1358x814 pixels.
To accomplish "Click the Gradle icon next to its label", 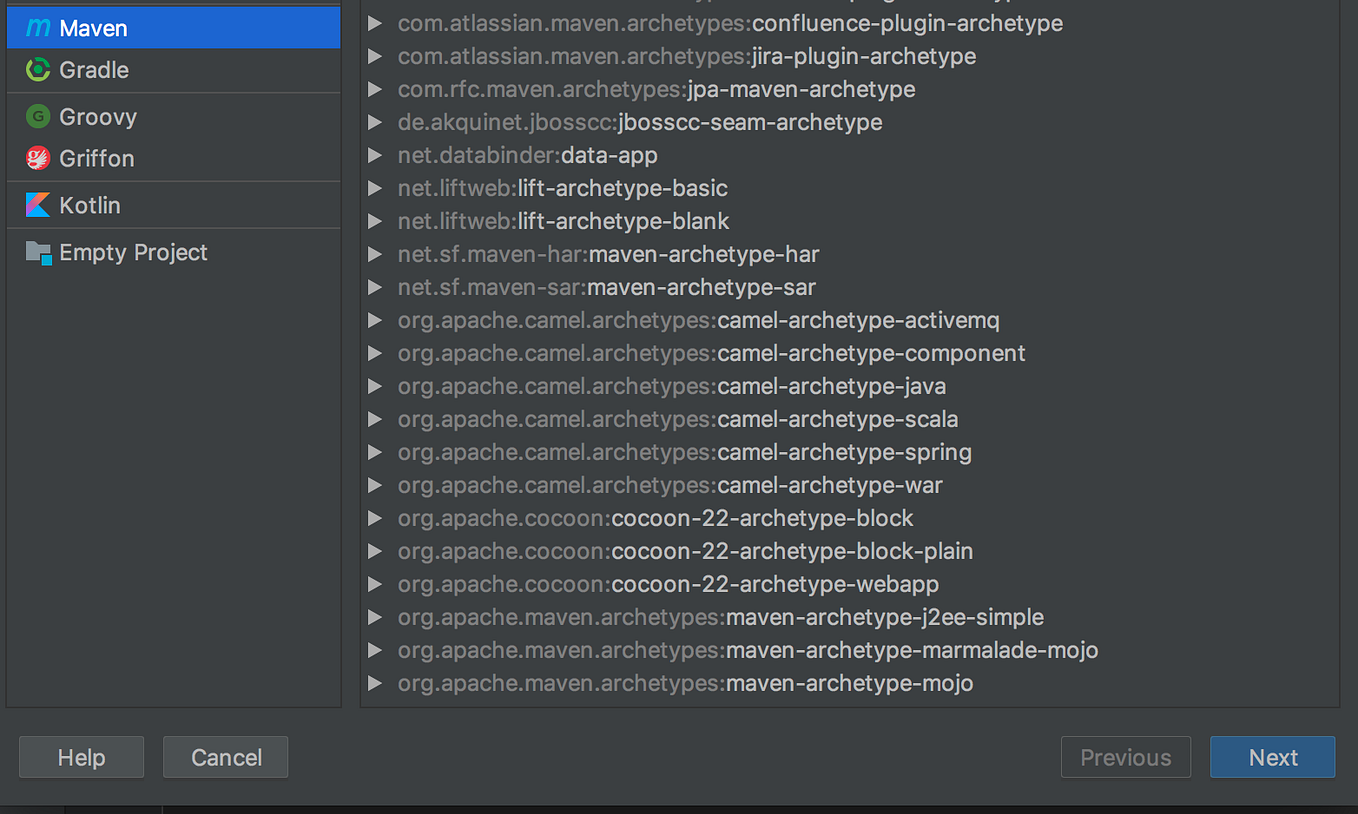I will coord(38,70).
